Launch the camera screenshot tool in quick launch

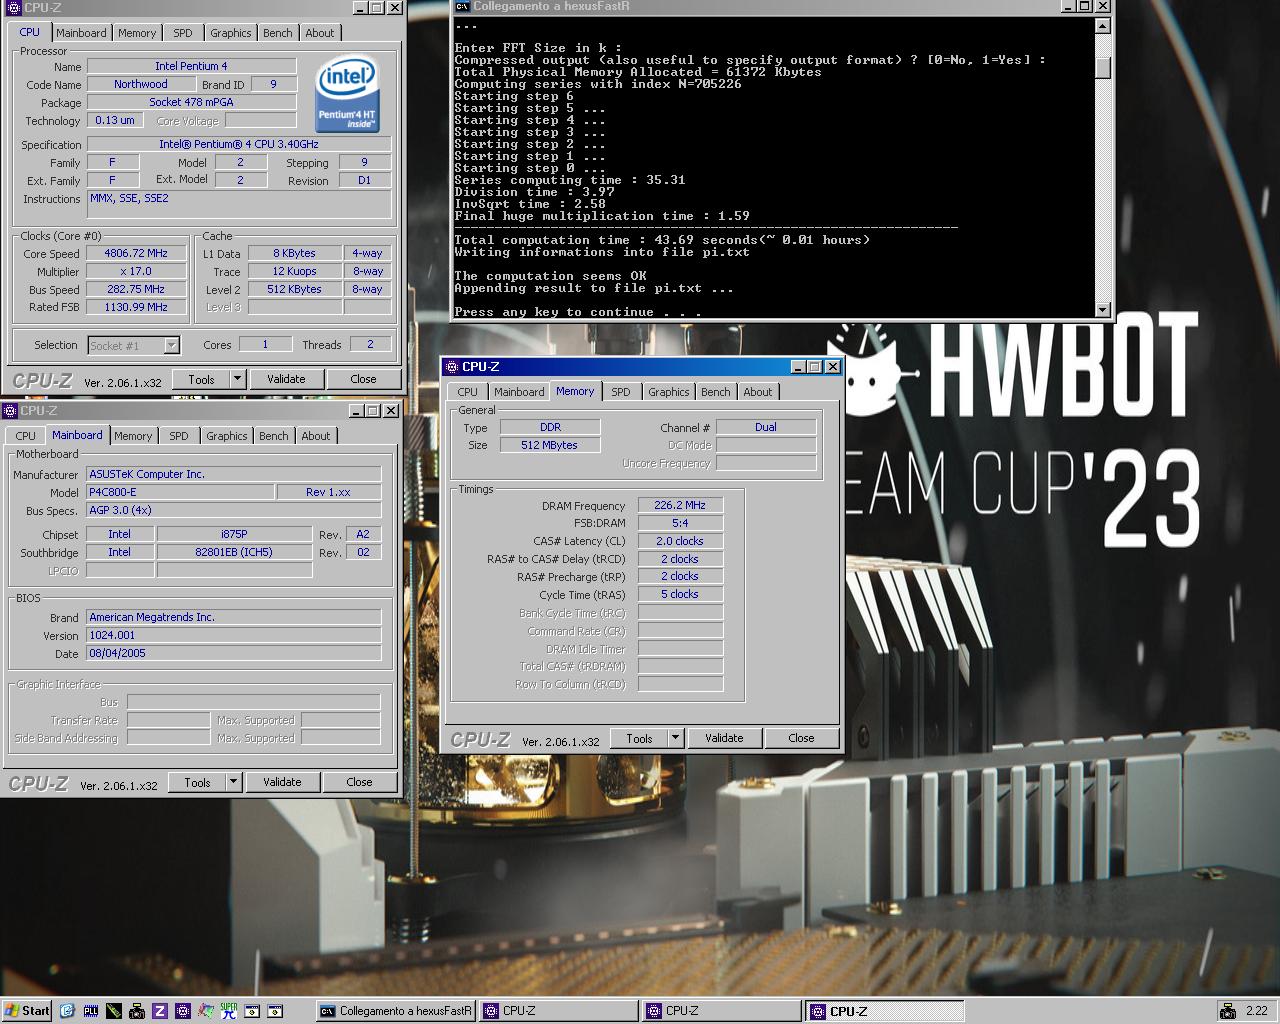tap(137, 1011)
